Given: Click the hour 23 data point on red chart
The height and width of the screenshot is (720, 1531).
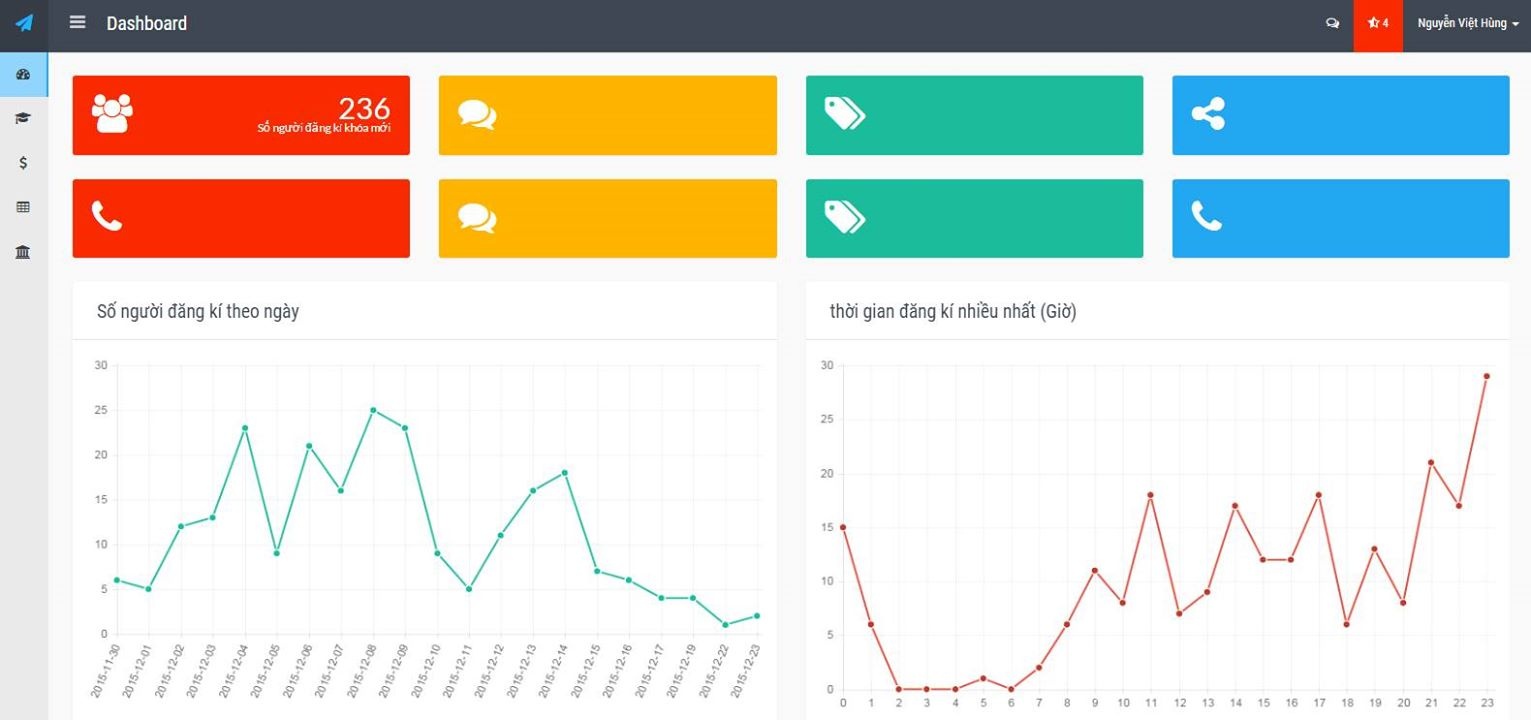Looking at the screenshot, I should point(1487,376).
